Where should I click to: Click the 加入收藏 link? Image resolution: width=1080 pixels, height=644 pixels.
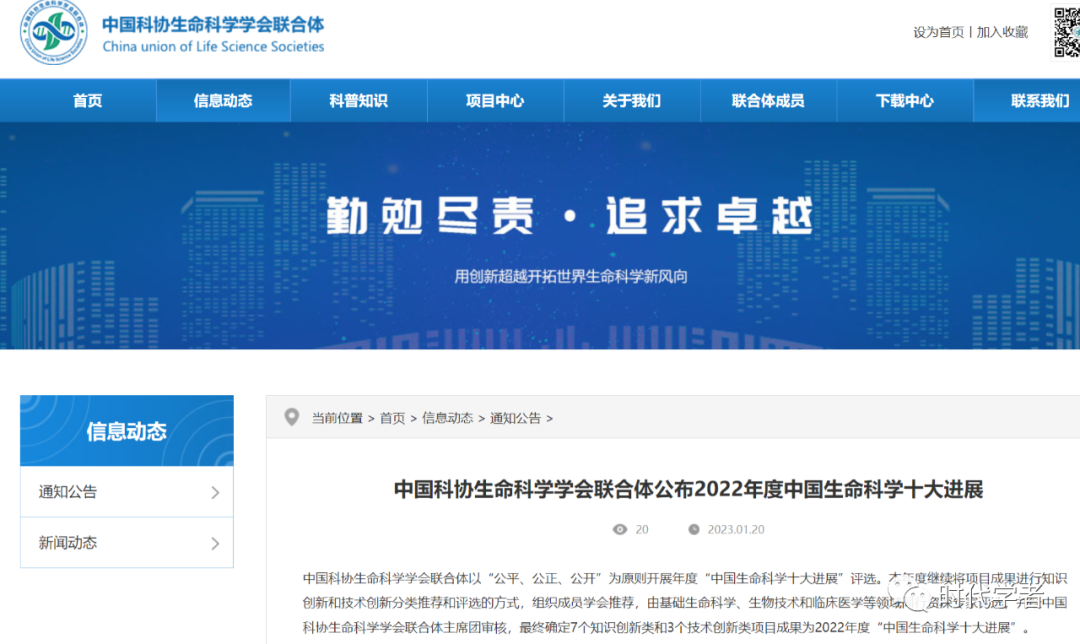coord(1001,31)
